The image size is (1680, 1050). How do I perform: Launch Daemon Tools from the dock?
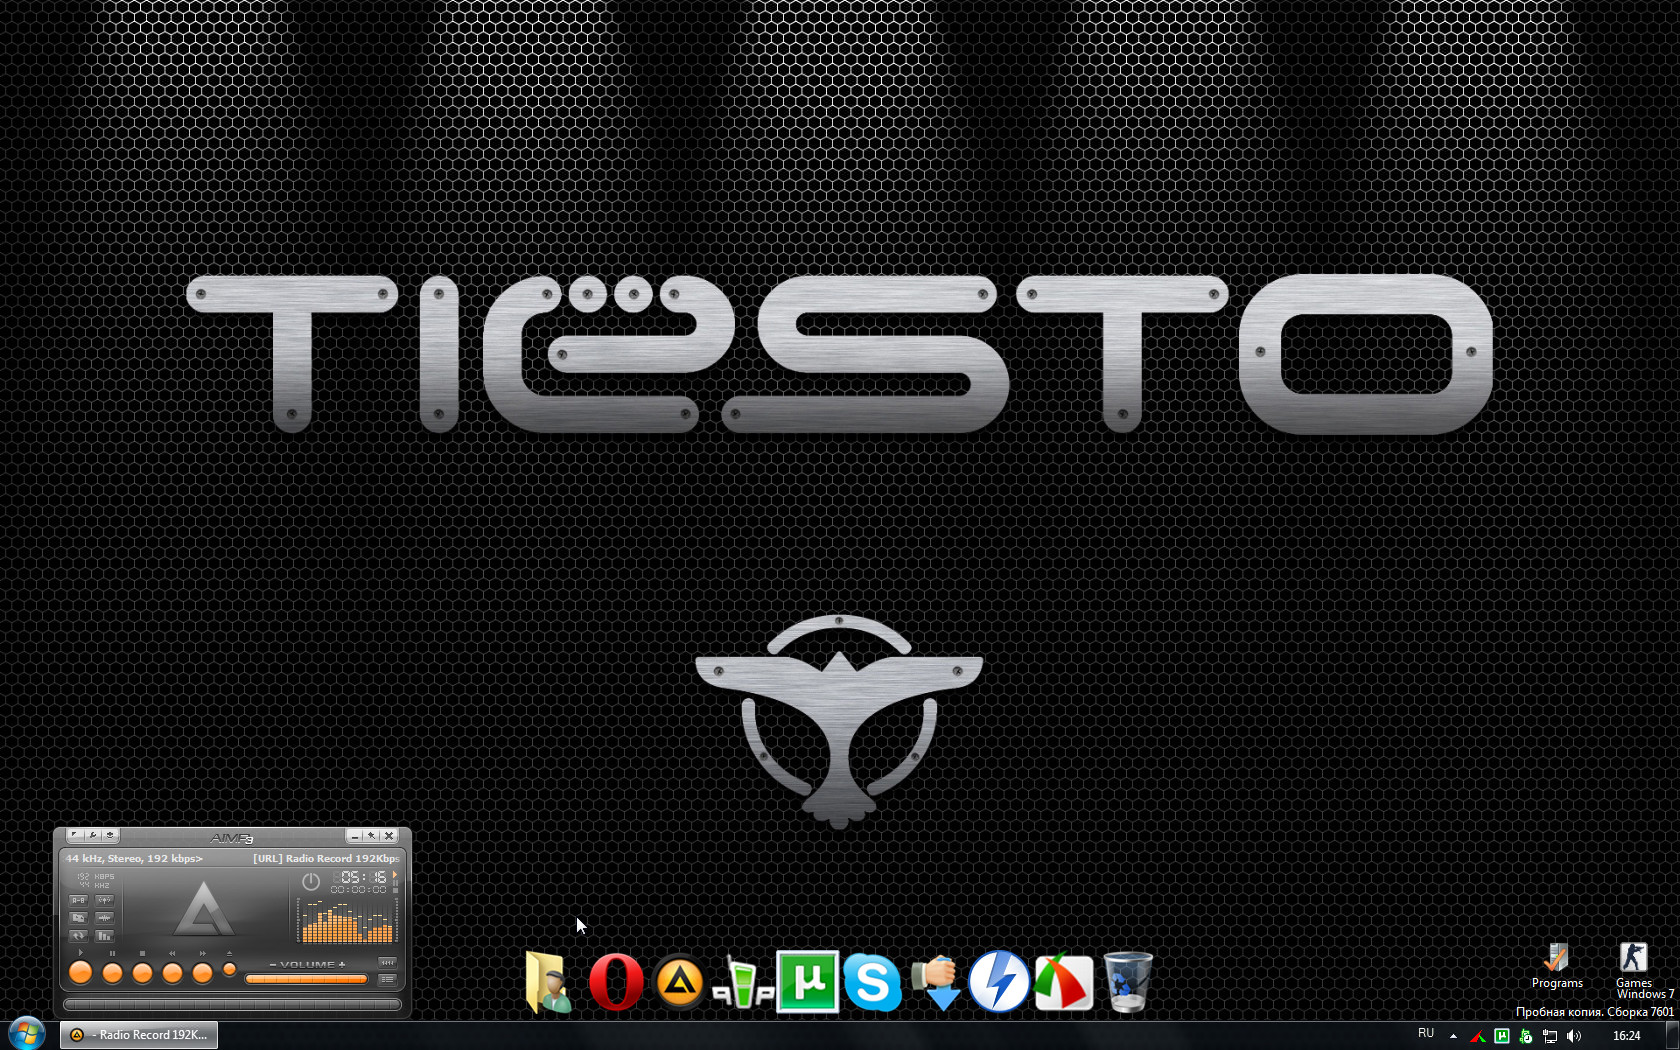point(999,981)
